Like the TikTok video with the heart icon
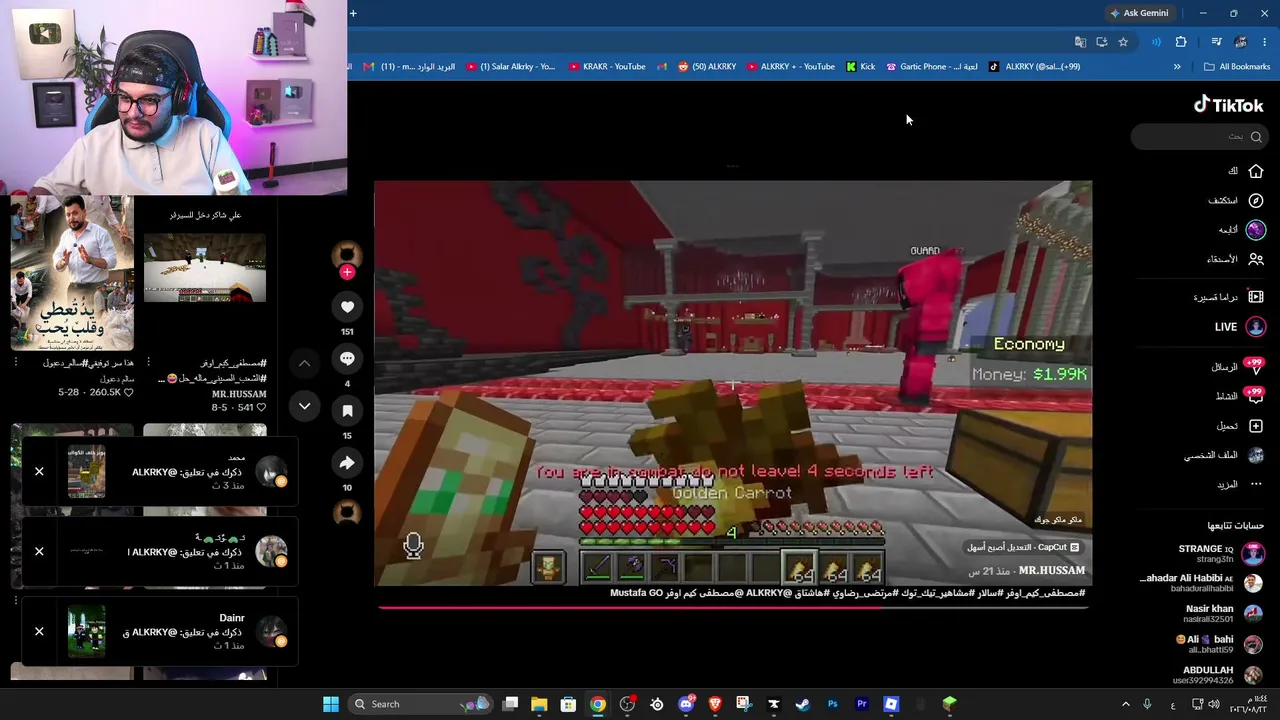1280x720 pixels. click(x=347, y=307)
